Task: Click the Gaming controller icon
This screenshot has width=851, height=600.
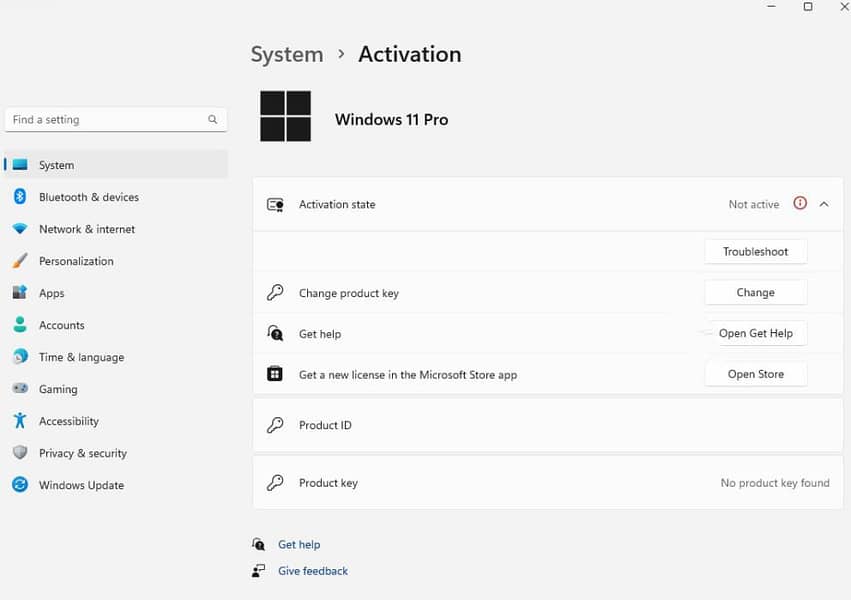Action: 20,388
